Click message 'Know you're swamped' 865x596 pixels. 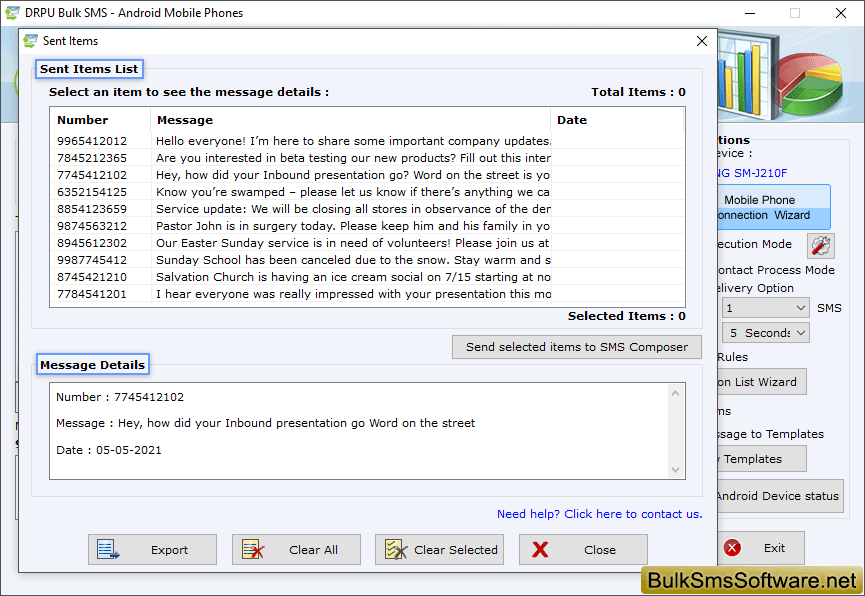pos(353,192)
